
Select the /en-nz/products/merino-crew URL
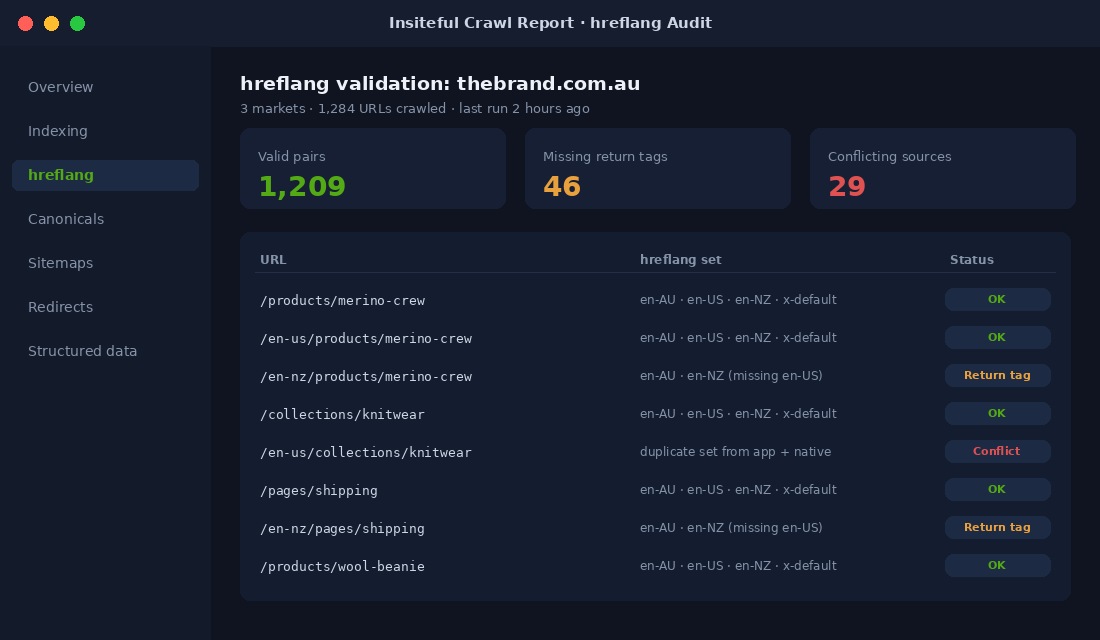click(x=365, y=376)
